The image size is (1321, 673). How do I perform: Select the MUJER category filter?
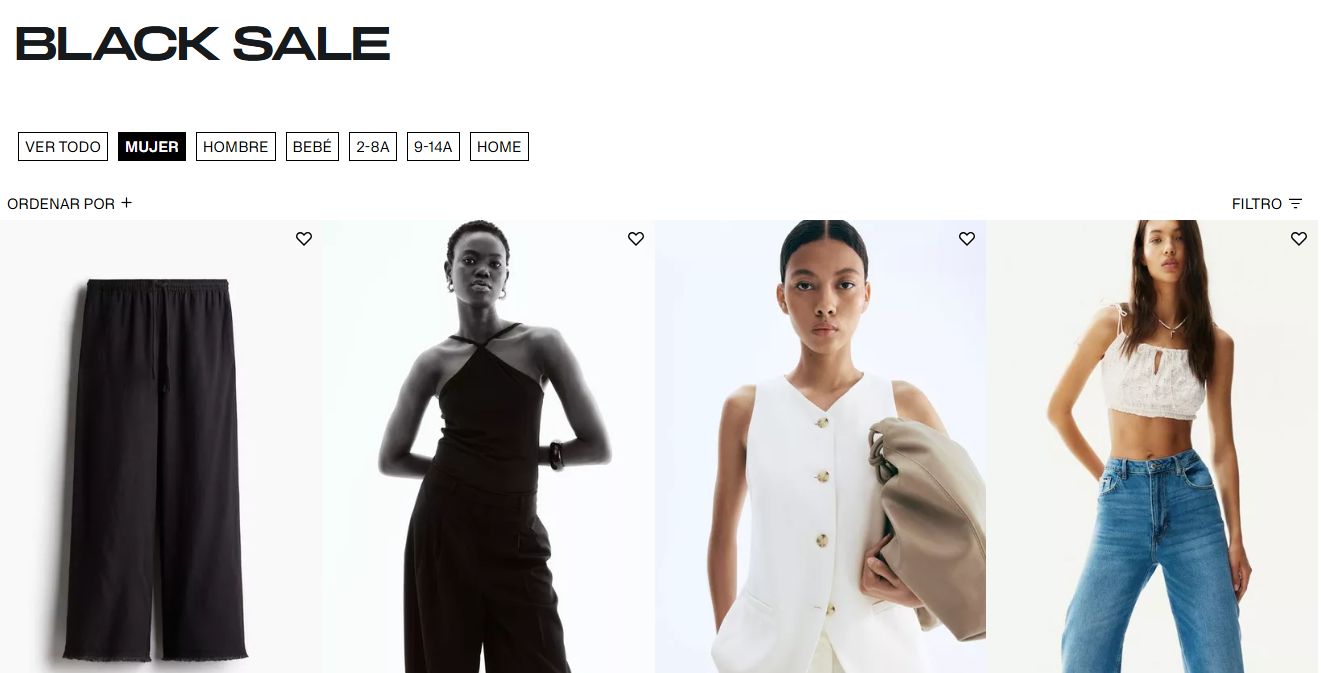tap(152, 147)
